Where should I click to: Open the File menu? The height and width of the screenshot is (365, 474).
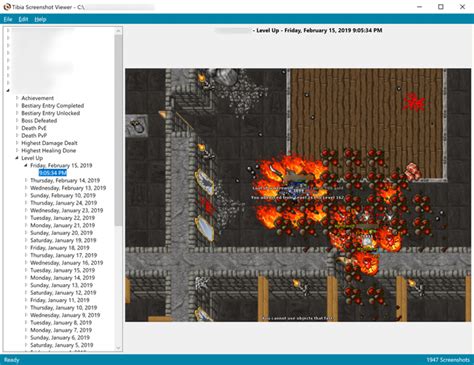pos(8,19)
